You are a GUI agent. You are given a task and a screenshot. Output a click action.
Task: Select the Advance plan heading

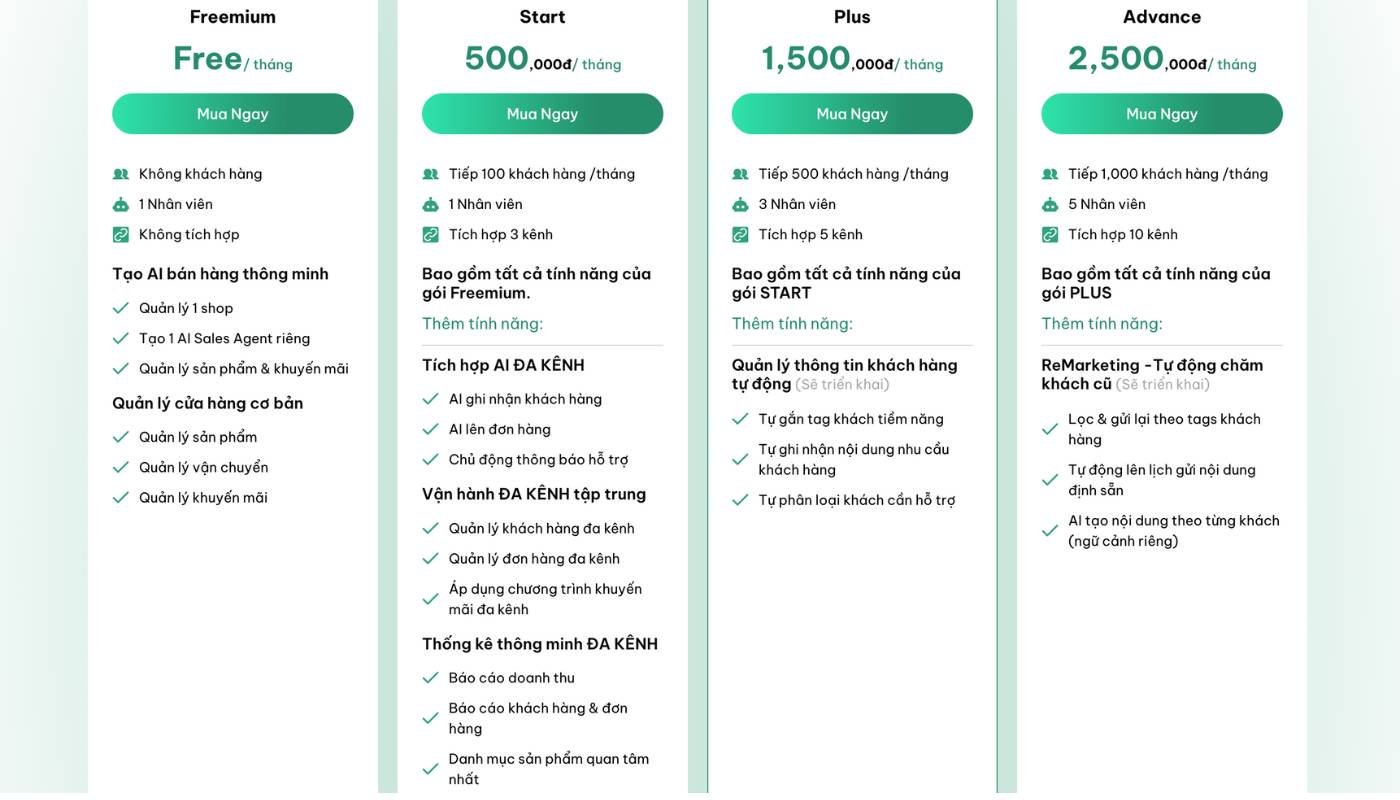tap(1161, 16)
